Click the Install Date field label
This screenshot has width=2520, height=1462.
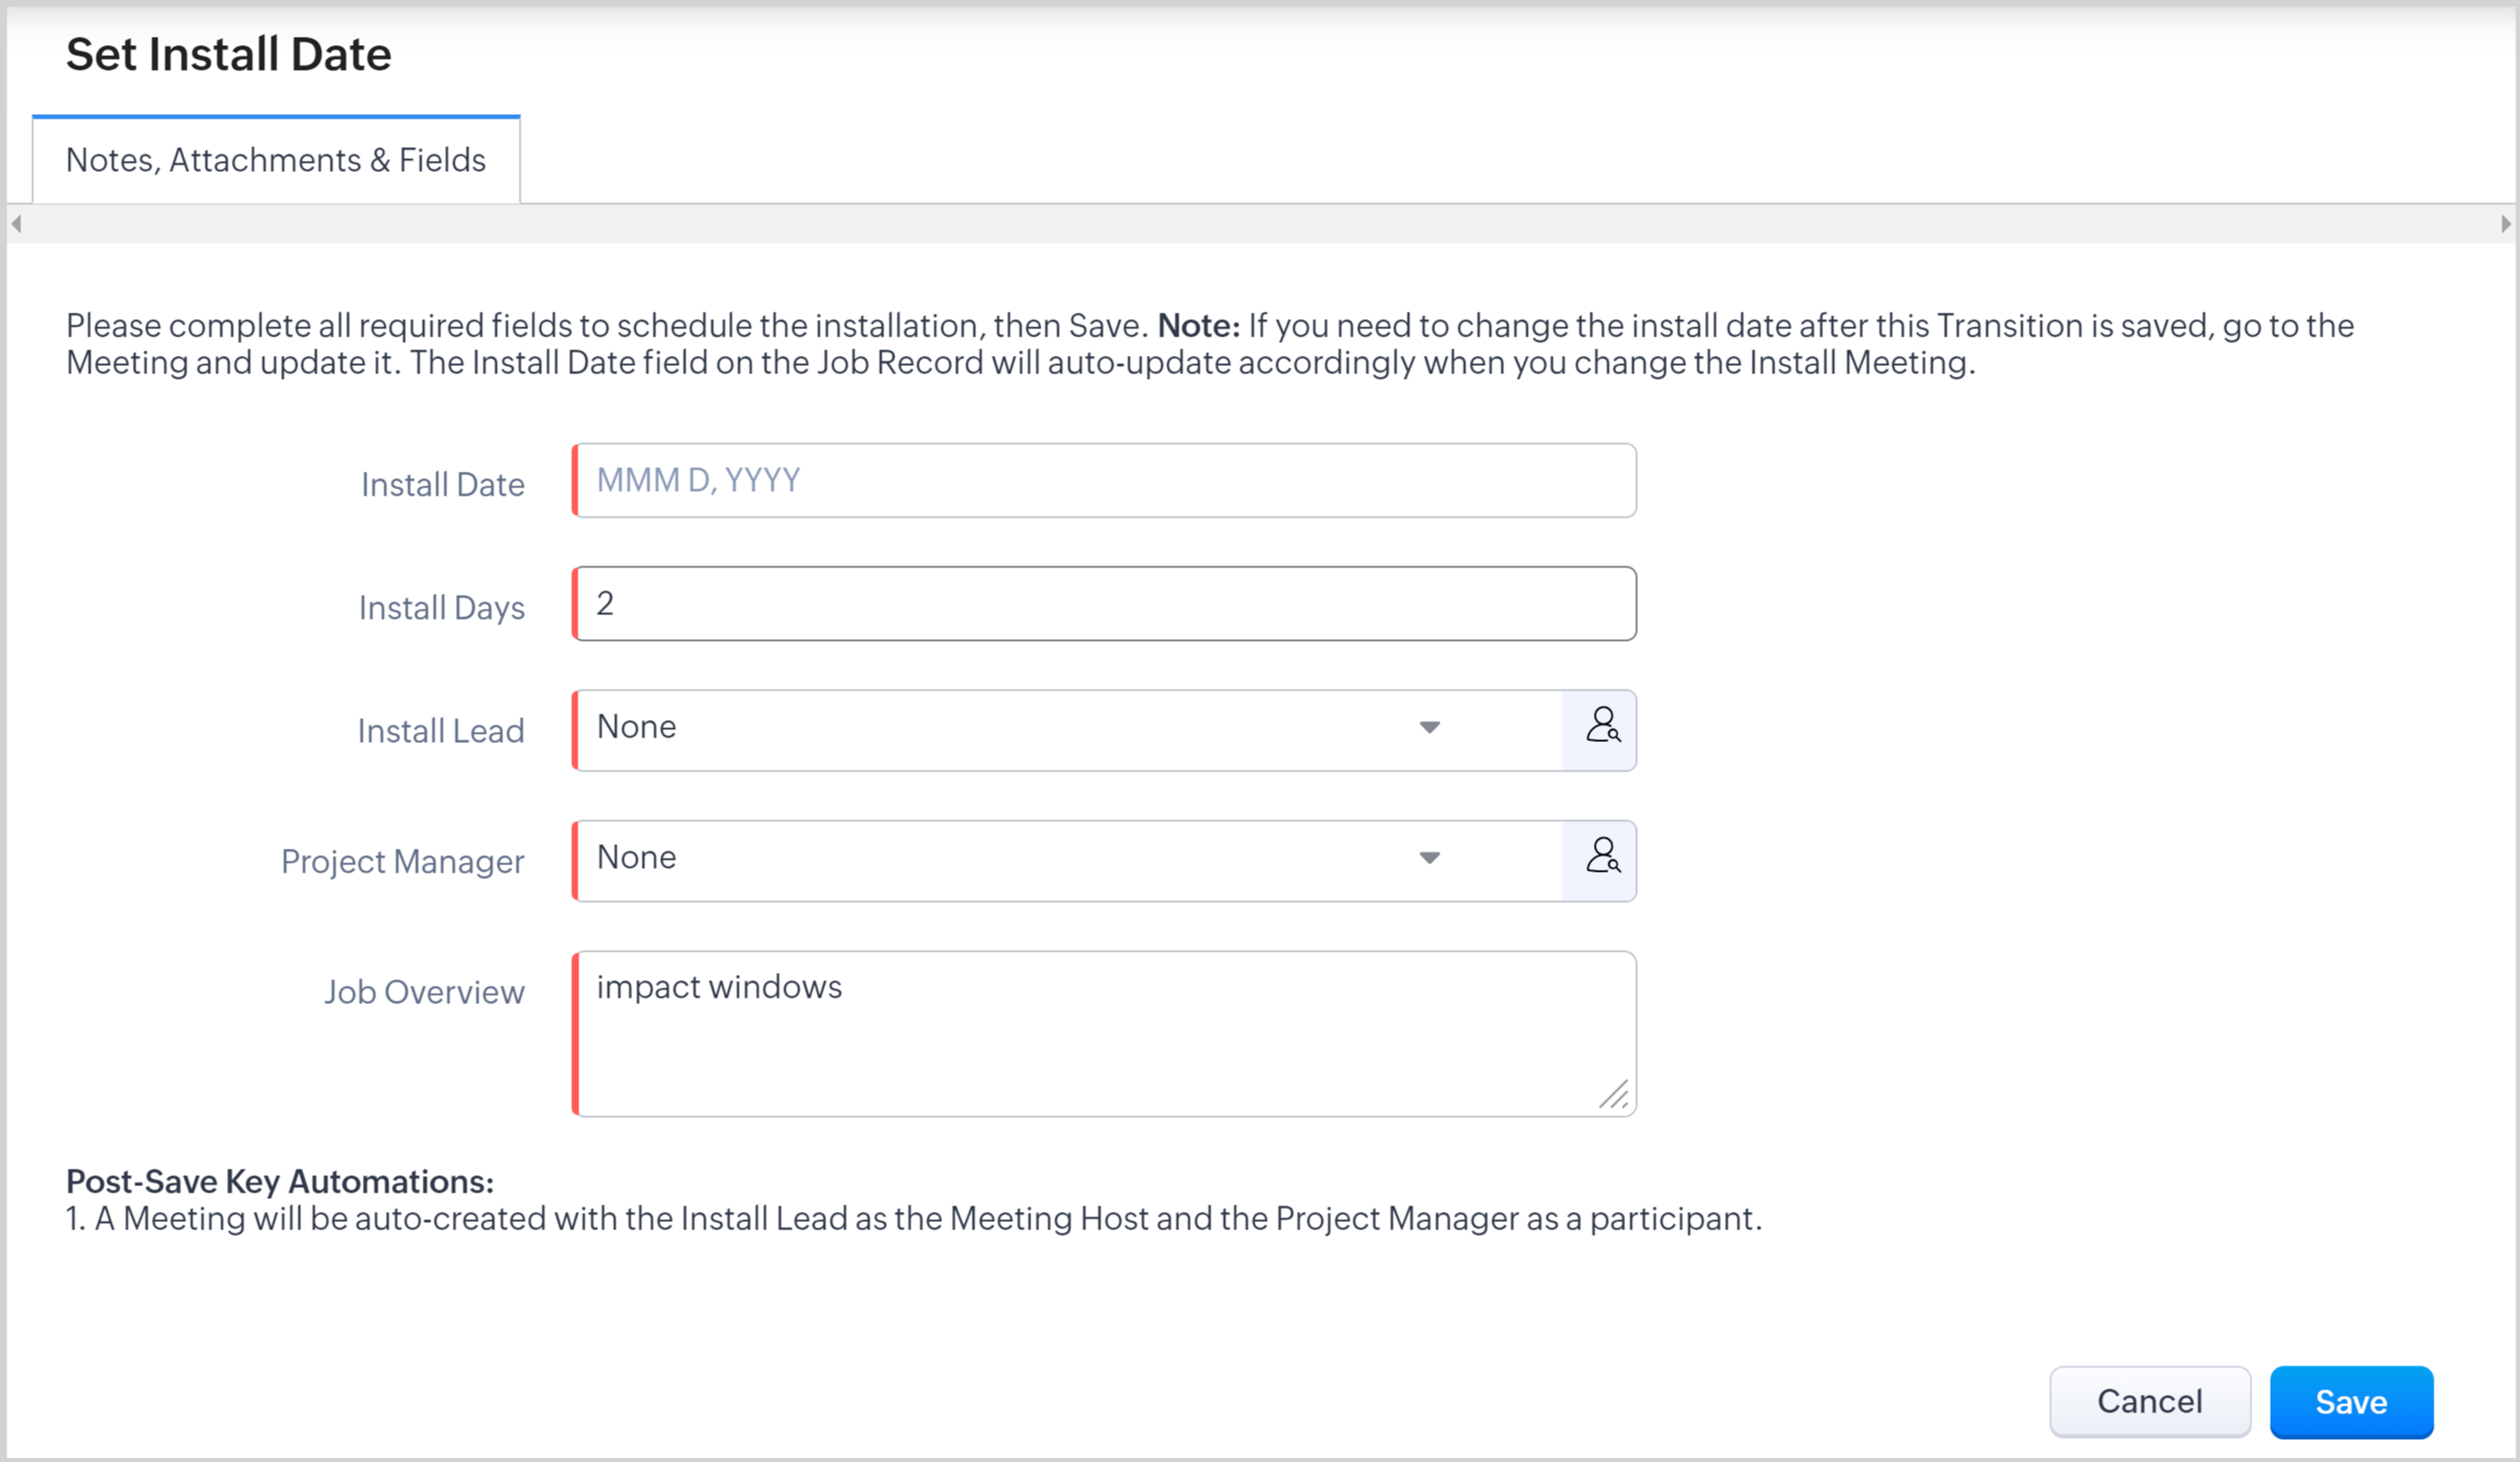coord(443,485)
